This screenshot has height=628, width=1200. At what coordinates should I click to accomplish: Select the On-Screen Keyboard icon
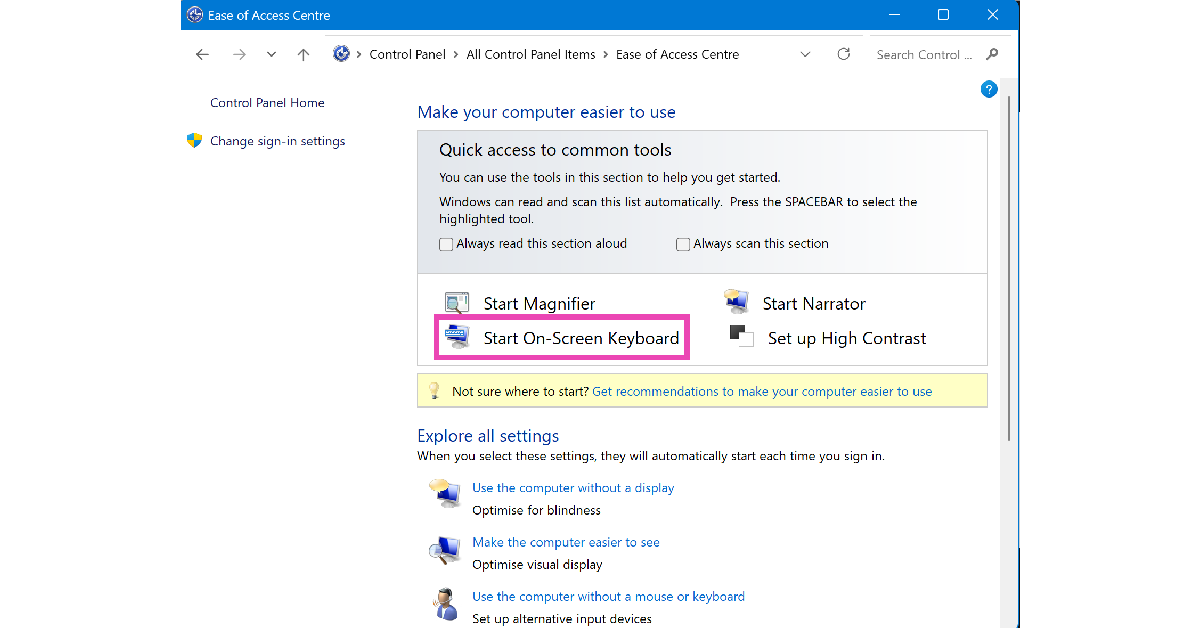[x=458, y=337]
